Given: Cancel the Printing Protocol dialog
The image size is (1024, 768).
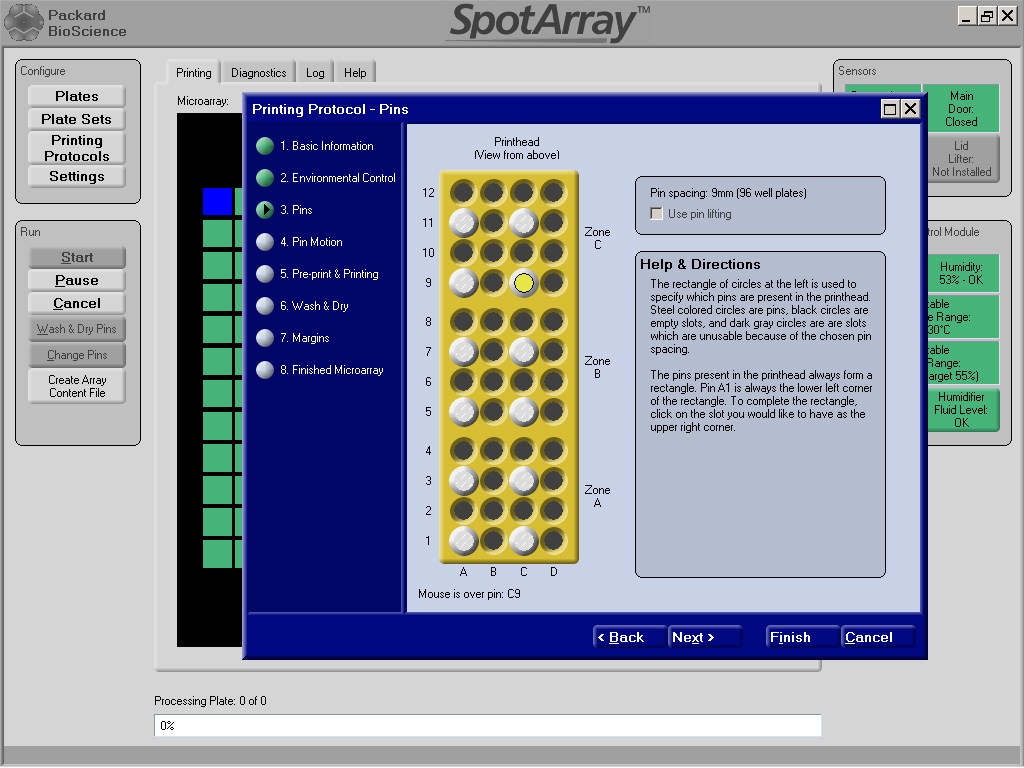Looking at the screenshot, I should coord(878,637).
